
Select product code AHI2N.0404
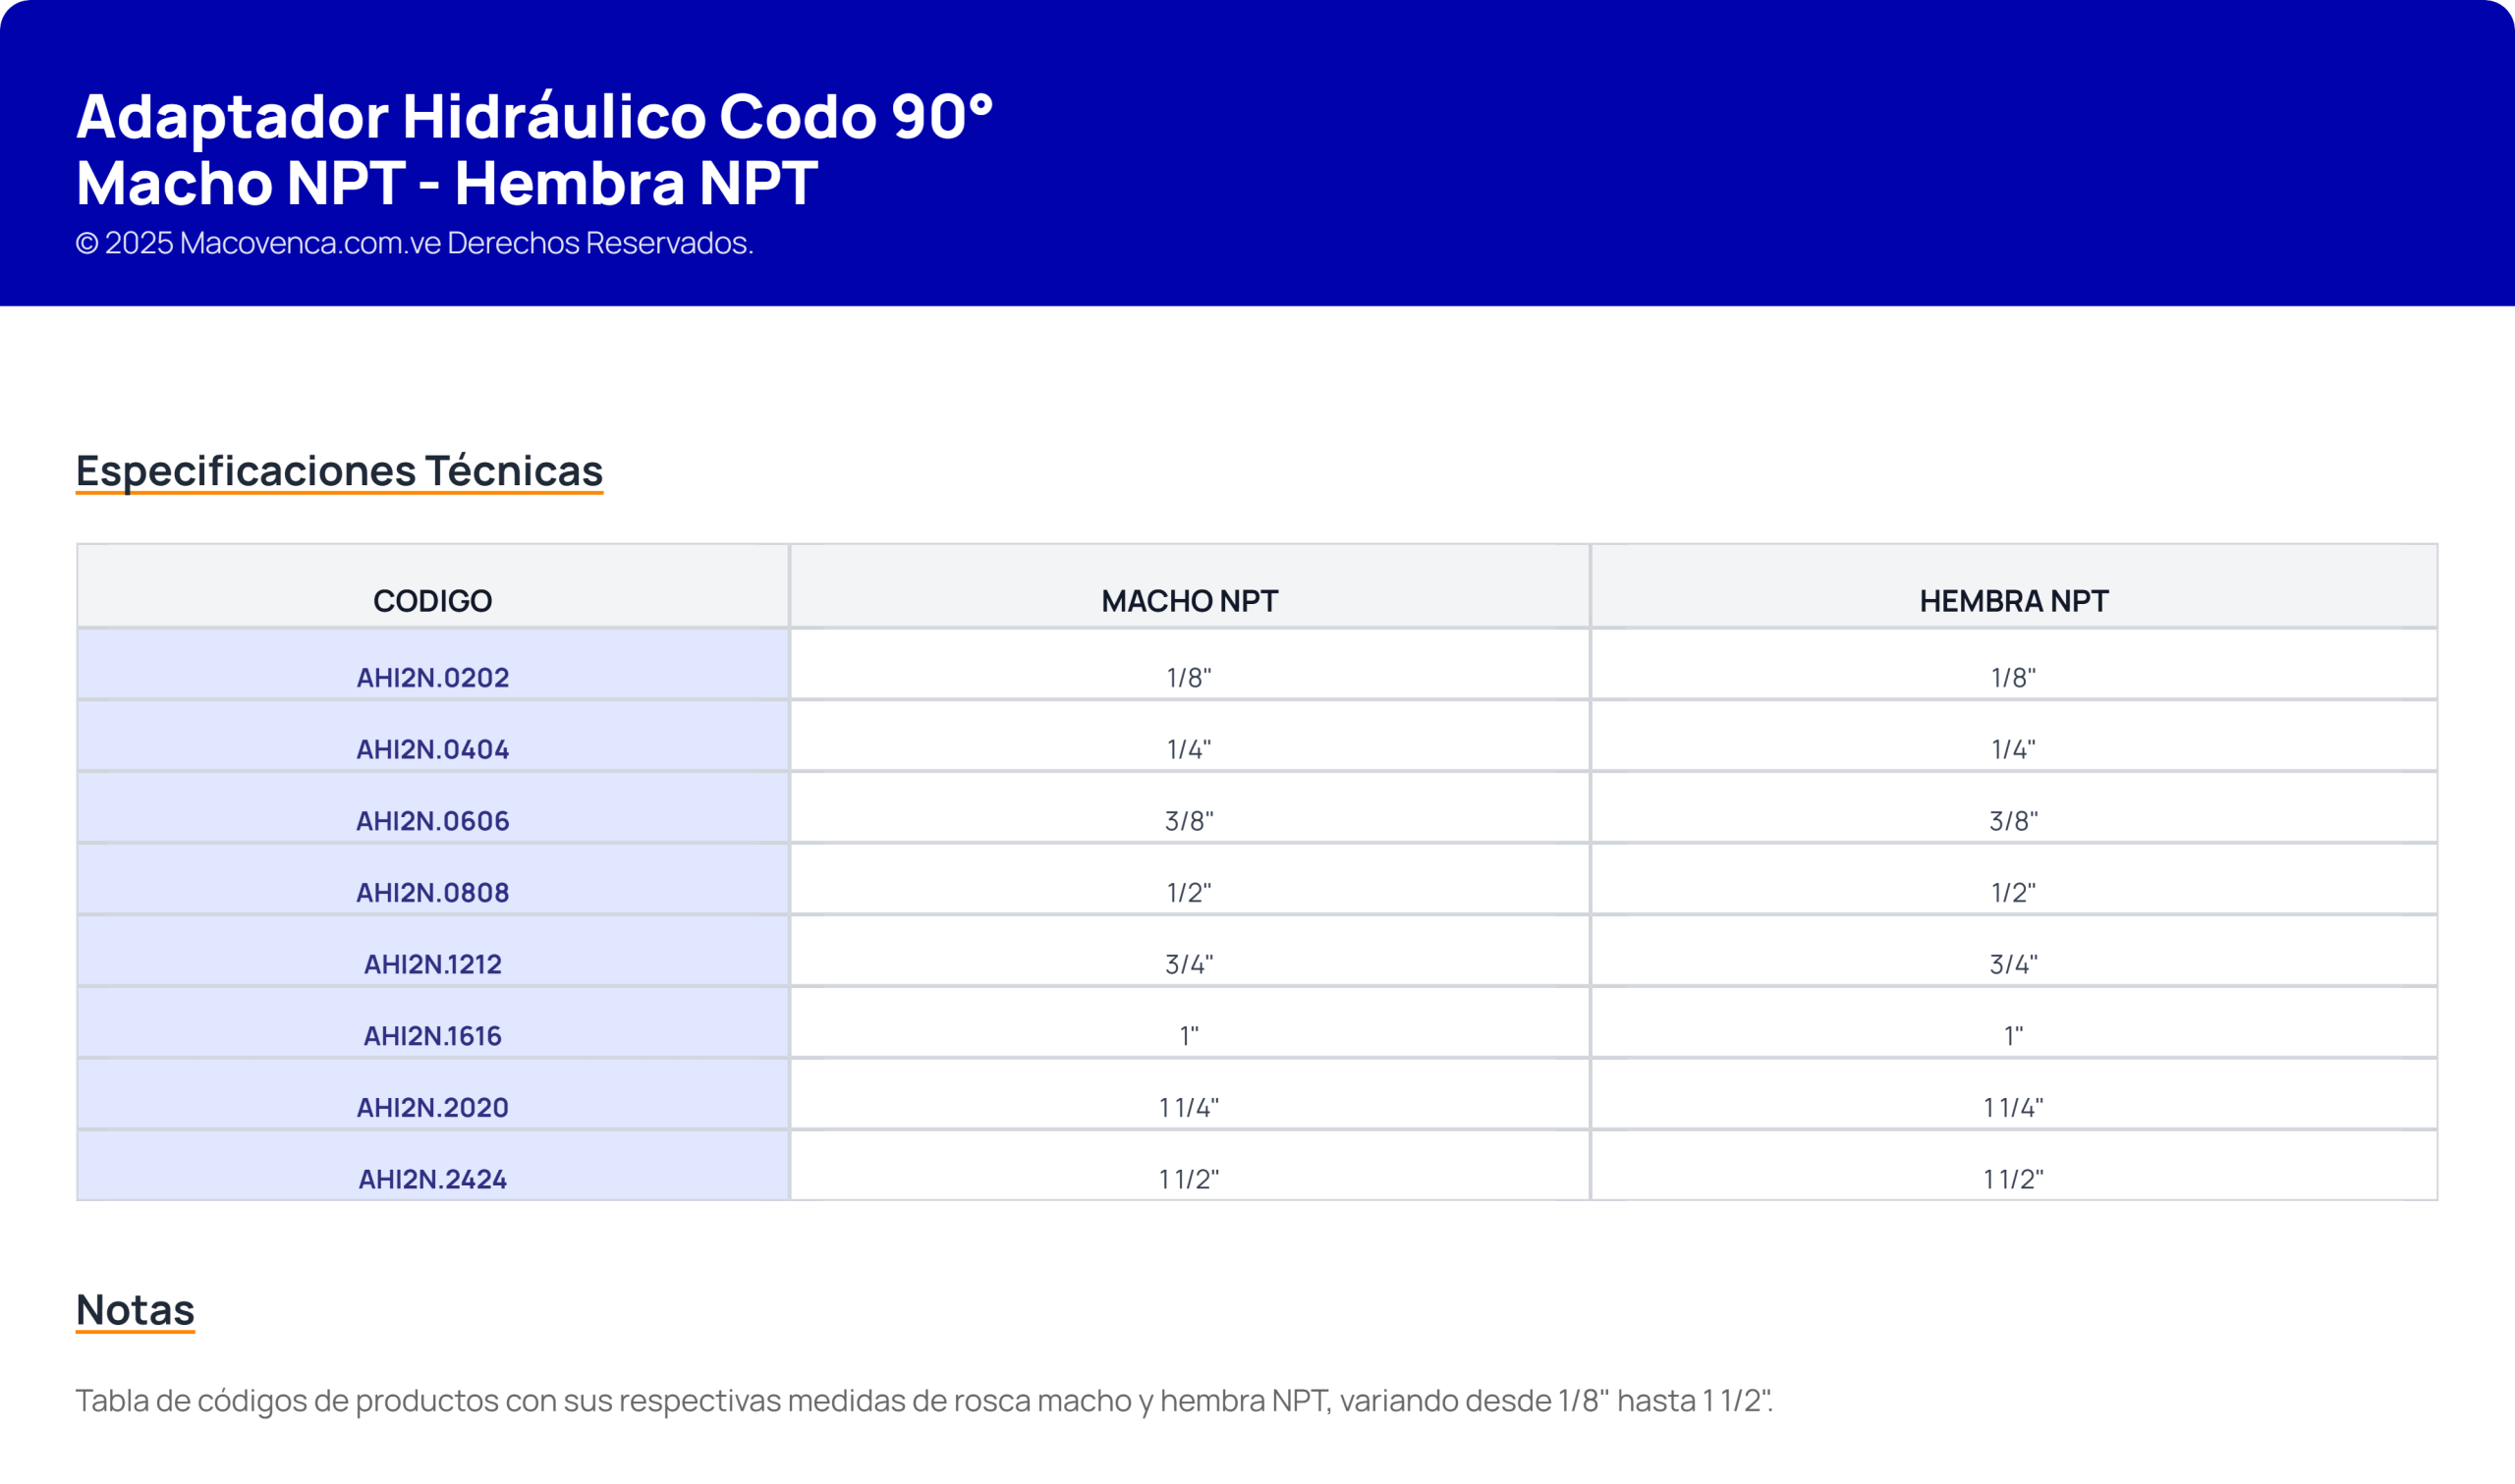[x=432, y=749]
